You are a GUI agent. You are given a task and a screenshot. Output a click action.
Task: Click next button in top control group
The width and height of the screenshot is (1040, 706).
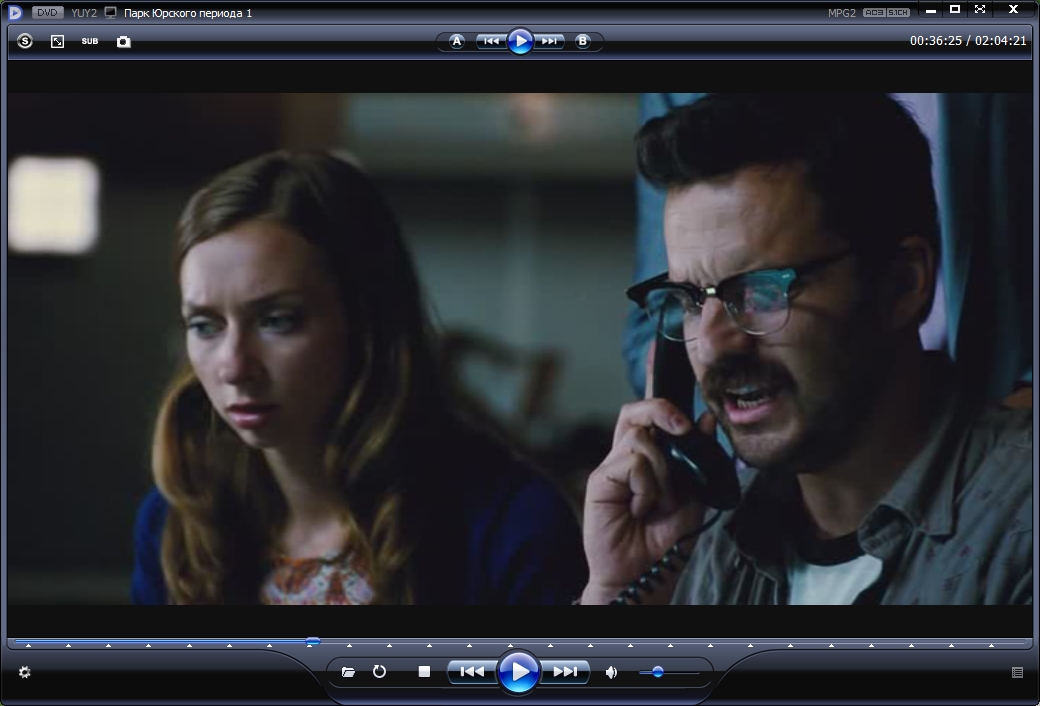(549, 41)
